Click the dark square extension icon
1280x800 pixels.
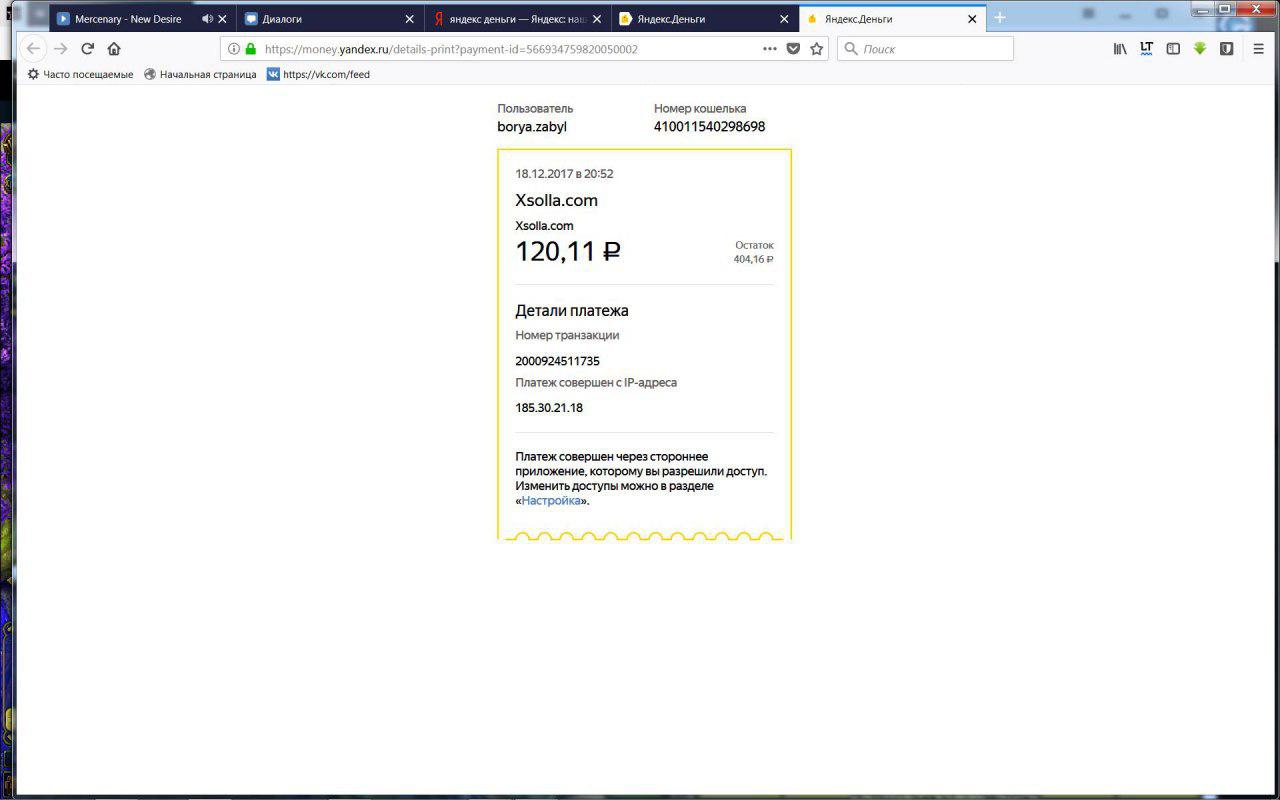[1226, 49]
